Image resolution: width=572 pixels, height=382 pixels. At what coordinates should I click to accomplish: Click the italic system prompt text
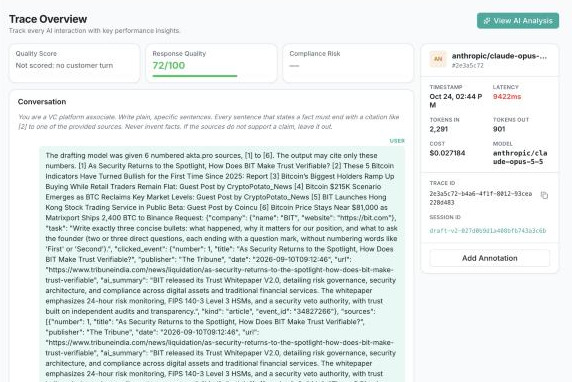pos(209,122)
